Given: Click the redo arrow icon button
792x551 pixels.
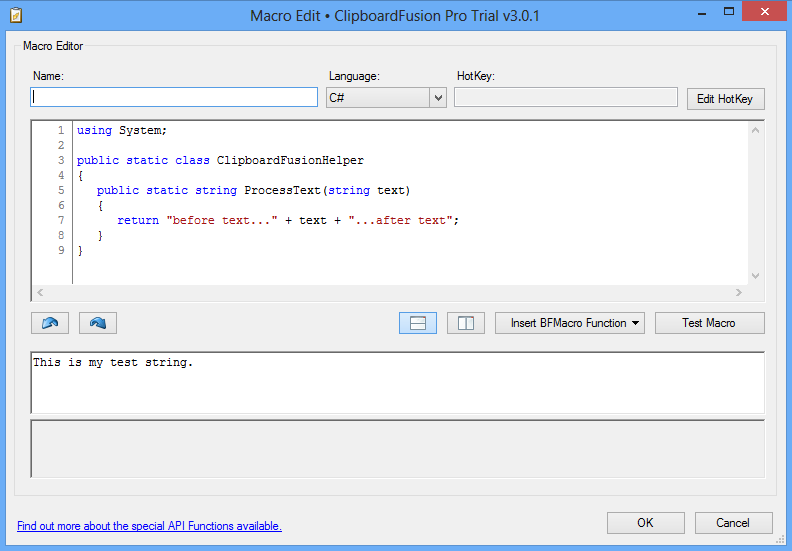Looking at the screenshot, I should (x=97, y=323).
